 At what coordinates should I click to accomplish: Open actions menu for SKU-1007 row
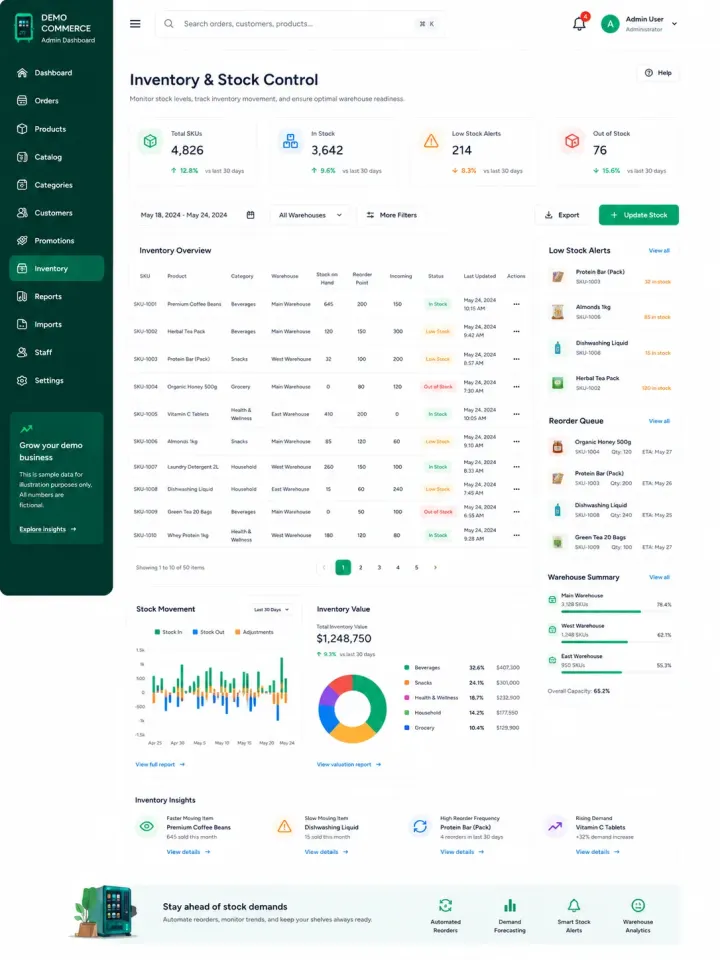[x=517, y=467]
